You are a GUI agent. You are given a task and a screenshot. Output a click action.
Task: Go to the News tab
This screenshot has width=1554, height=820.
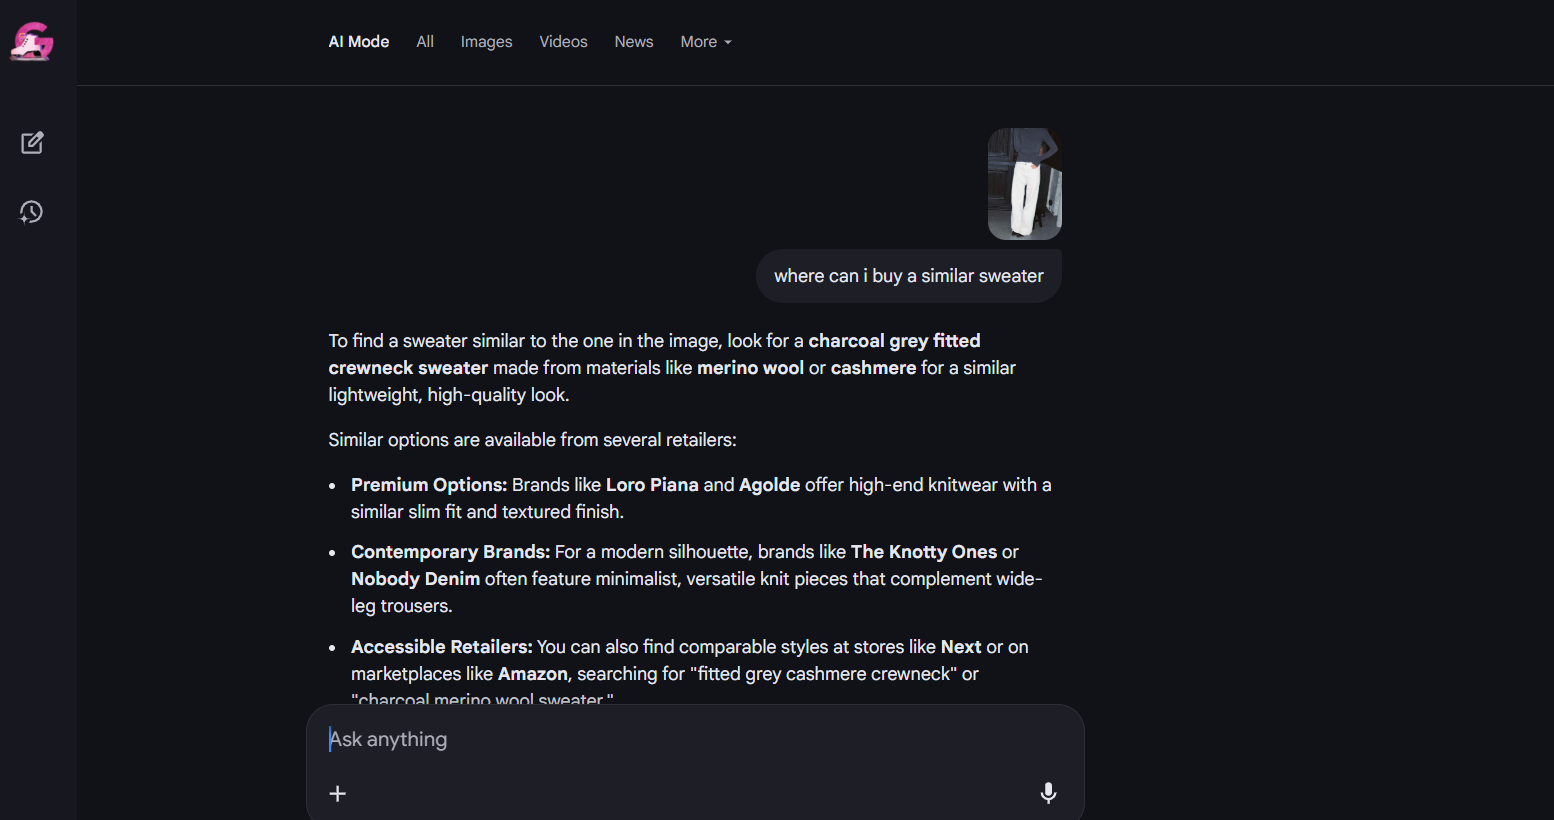click(x=634, y=42)
